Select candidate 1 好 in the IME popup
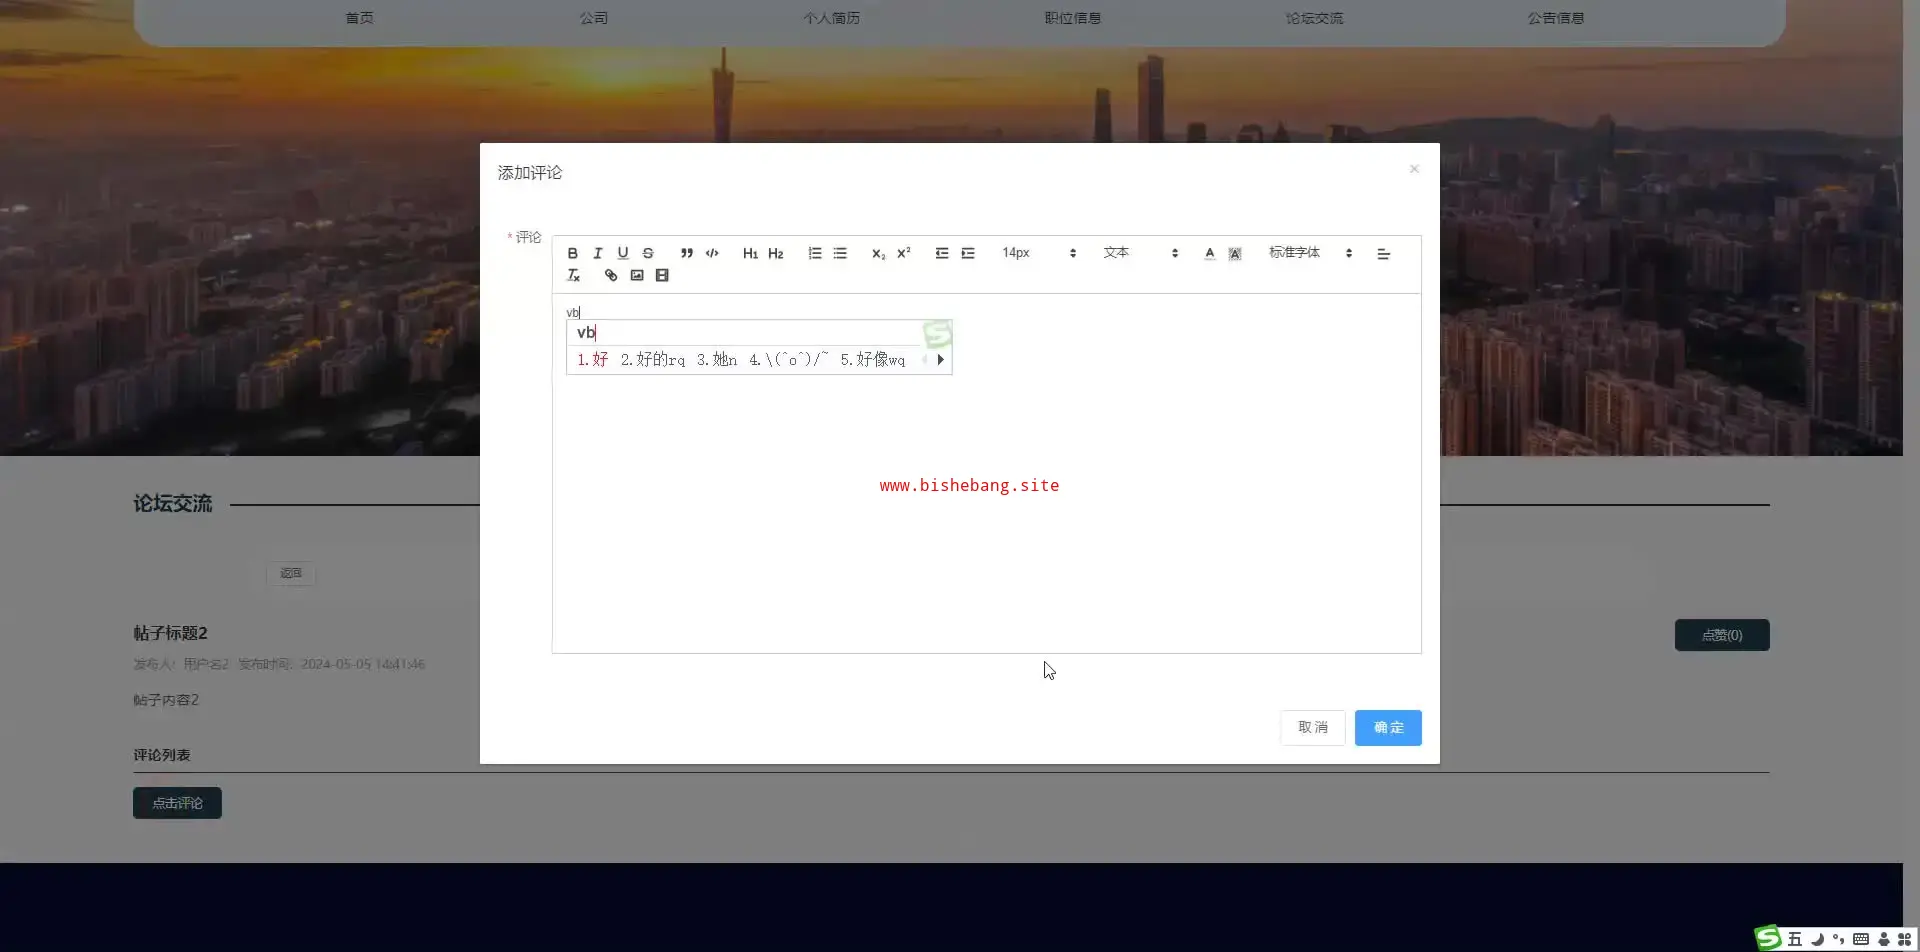Image resolution: width=1920 pixels, height=952 pixels. 593,359
